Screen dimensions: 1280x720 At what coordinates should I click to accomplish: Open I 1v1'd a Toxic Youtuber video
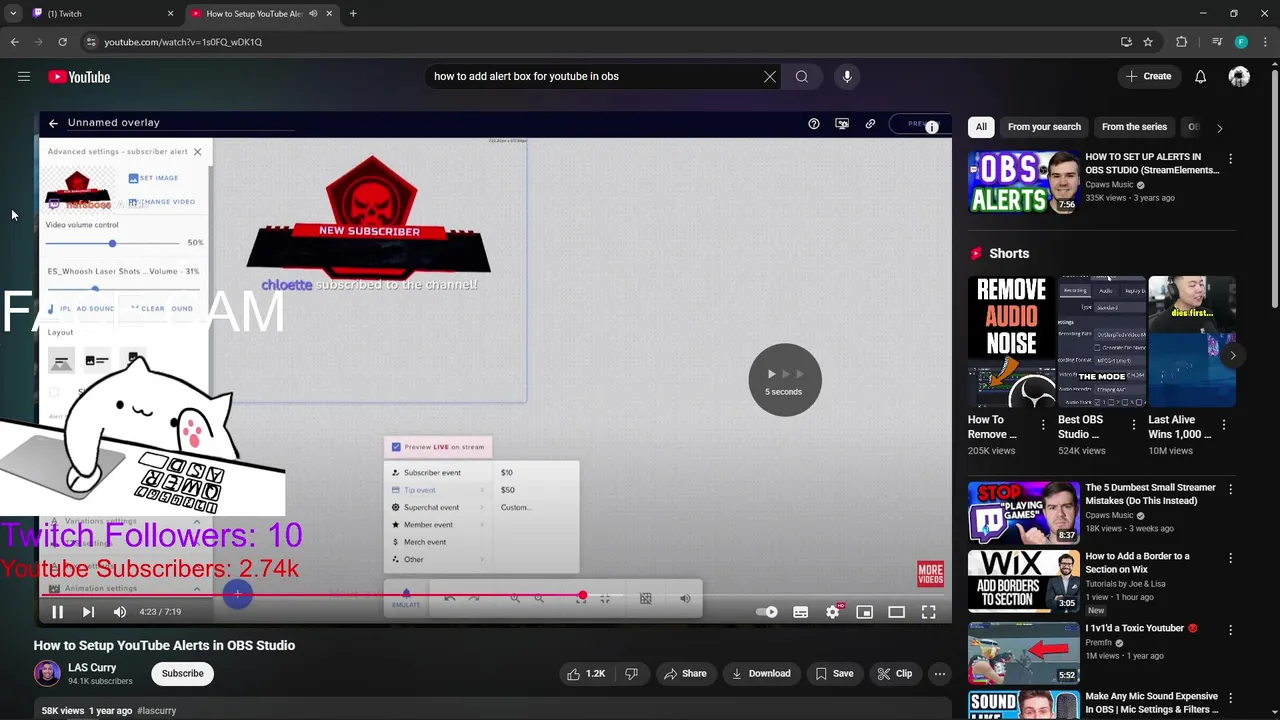pos(1023,653)
